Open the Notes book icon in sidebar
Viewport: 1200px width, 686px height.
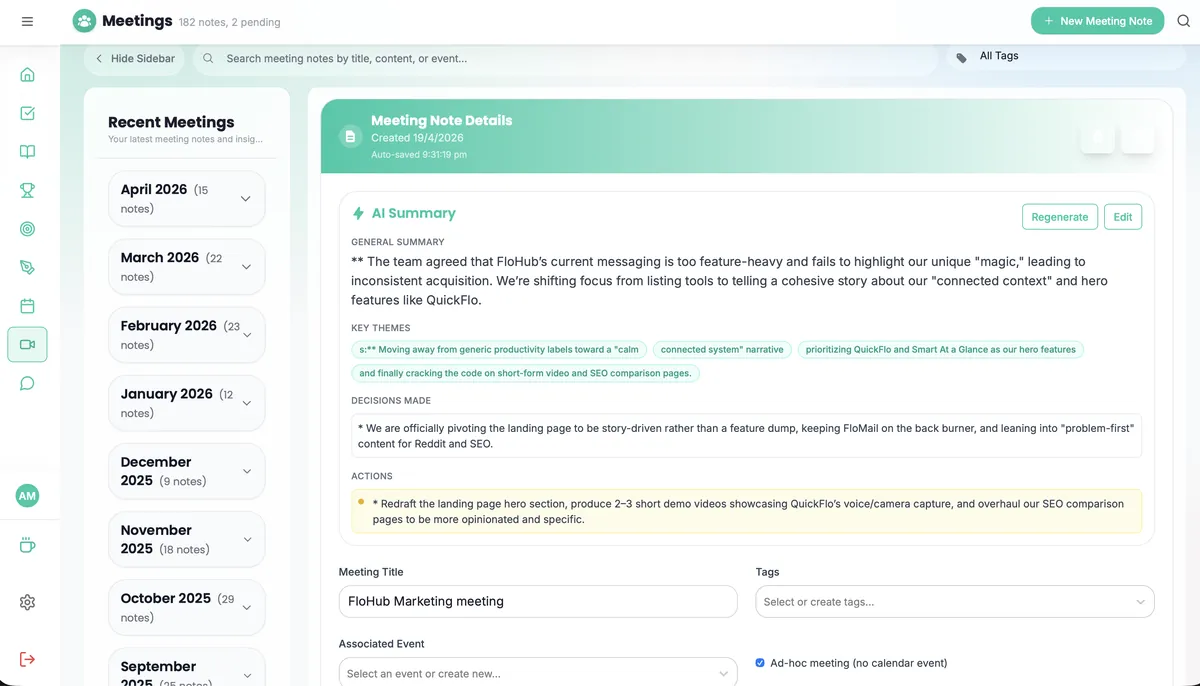[27, 152]
